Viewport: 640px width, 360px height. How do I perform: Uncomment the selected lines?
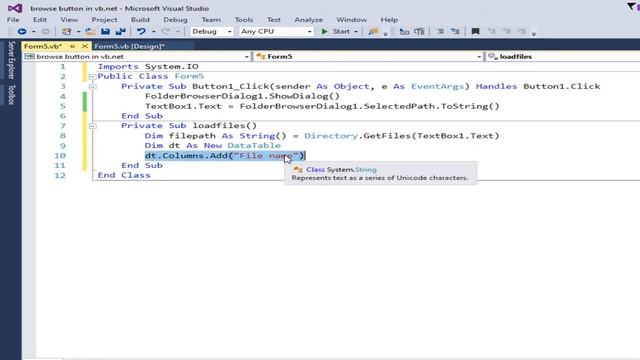pyautogui.click(x=455, y=31)
